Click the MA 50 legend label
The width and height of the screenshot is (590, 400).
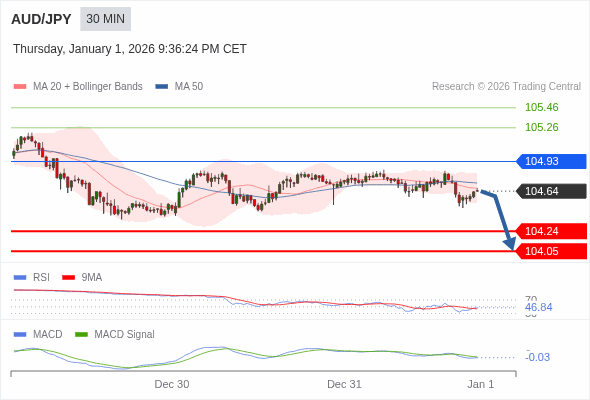click(189, 87)
